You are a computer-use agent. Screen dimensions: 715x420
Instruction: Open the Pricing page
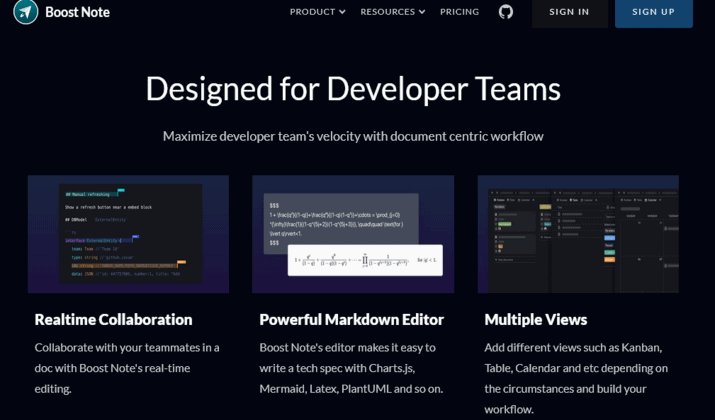click(x=460, y=12)
